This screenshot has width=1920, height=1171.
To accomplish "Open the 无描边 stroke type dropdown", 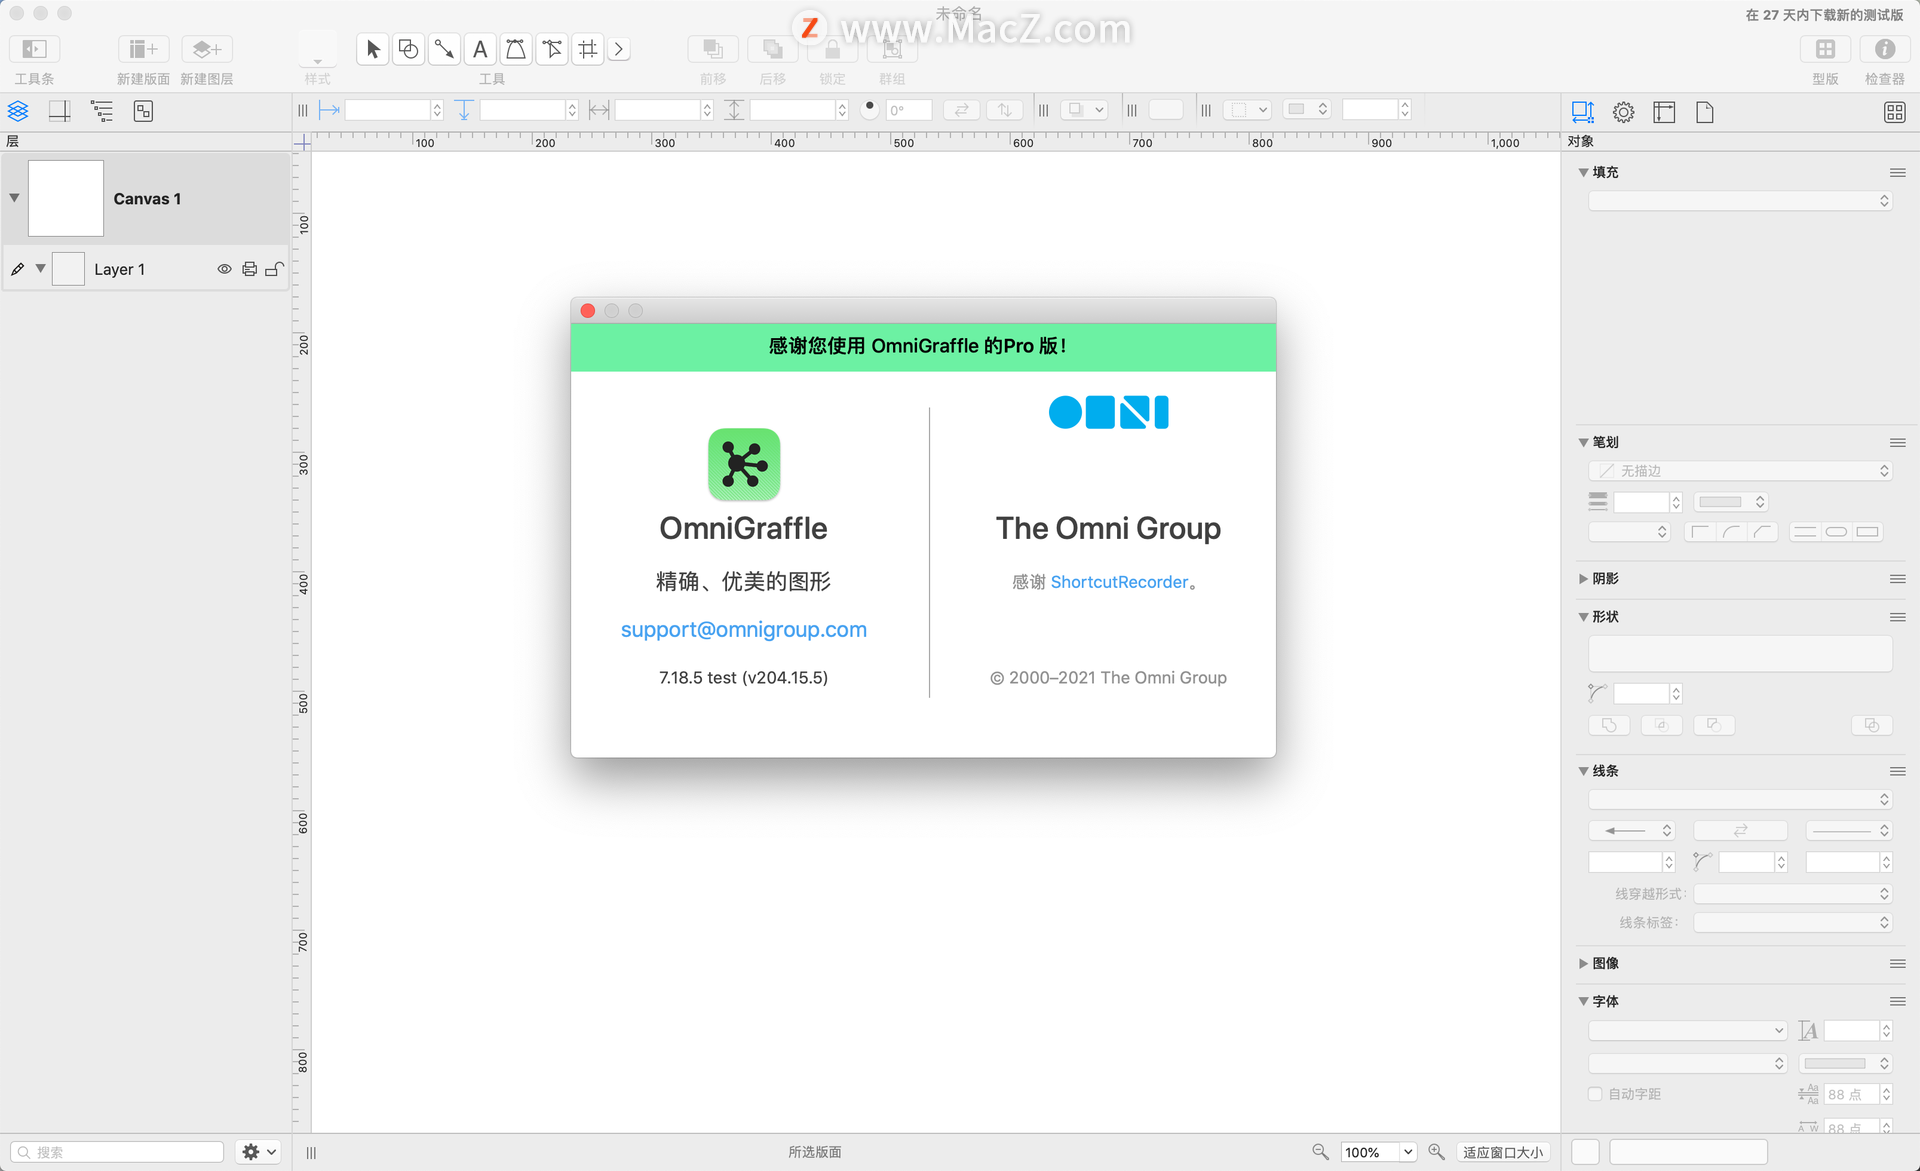I will [x=1740, y=471].
